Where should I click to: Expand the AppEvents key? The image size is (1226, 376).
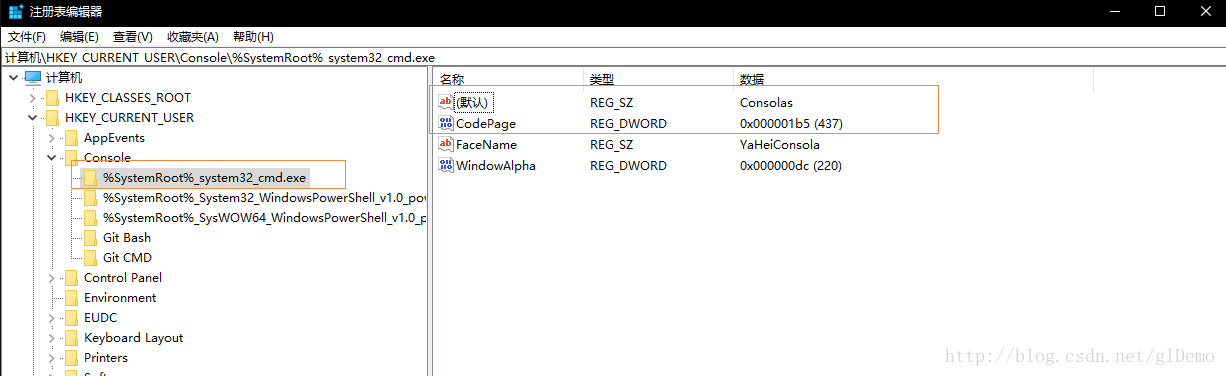click(51, 138)
